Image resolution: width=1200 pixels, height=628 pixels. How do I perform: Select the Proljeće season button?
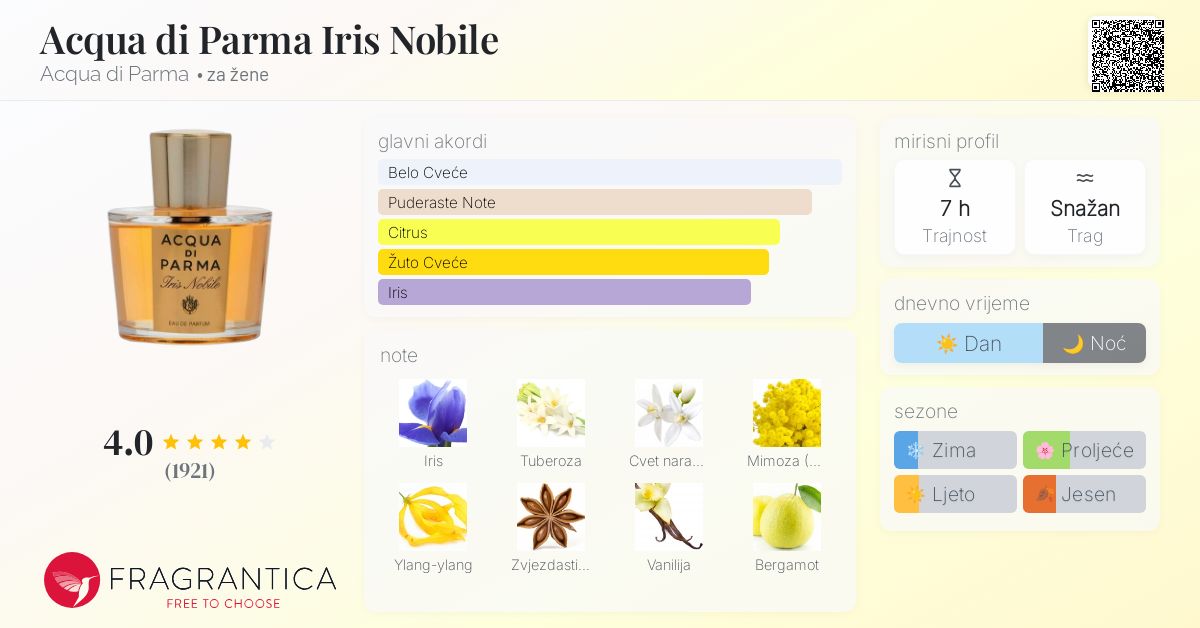(1084, 450)
